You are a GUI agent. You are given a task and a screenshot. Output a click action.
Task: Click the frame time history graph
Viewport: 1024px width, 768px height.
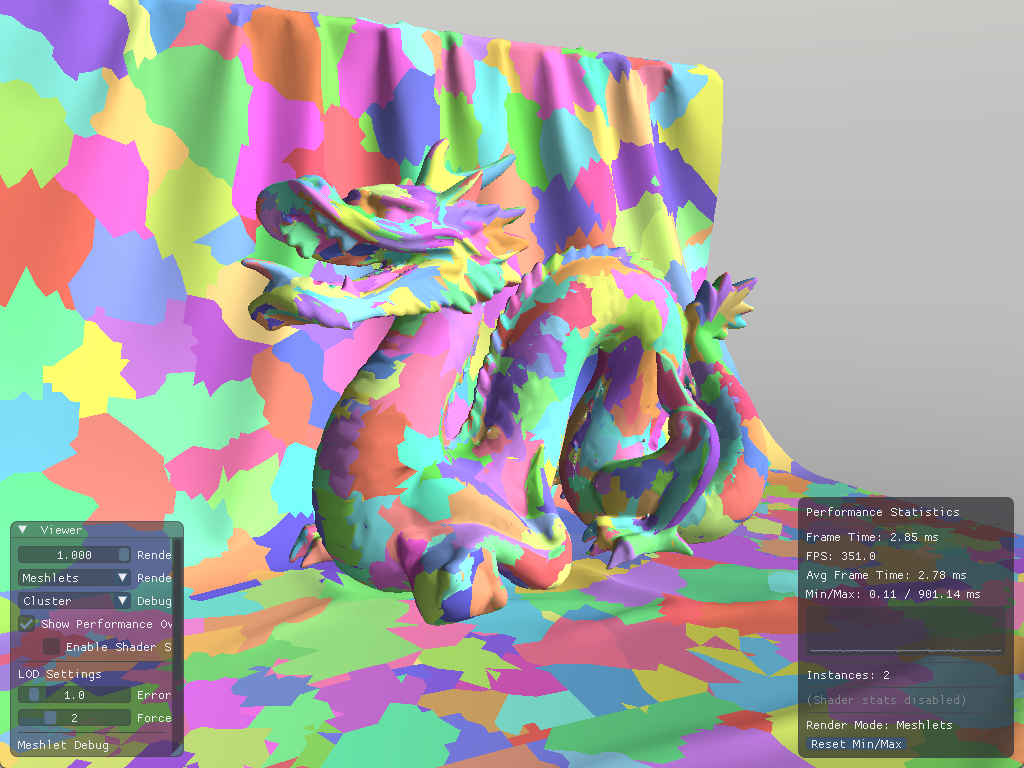point(906,632)
